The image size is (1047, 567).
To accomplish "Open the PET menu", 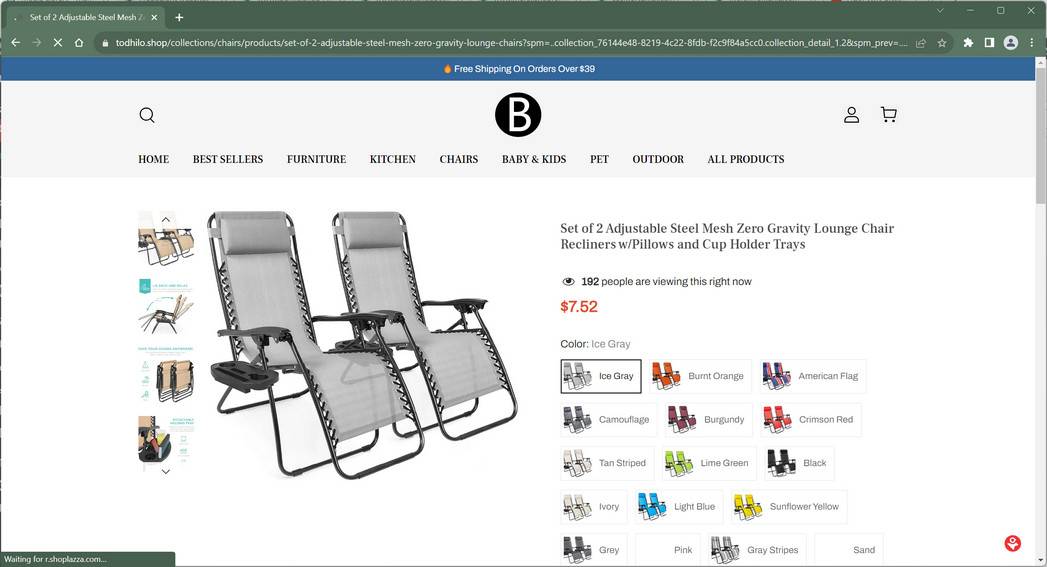I will coord(600,159).
